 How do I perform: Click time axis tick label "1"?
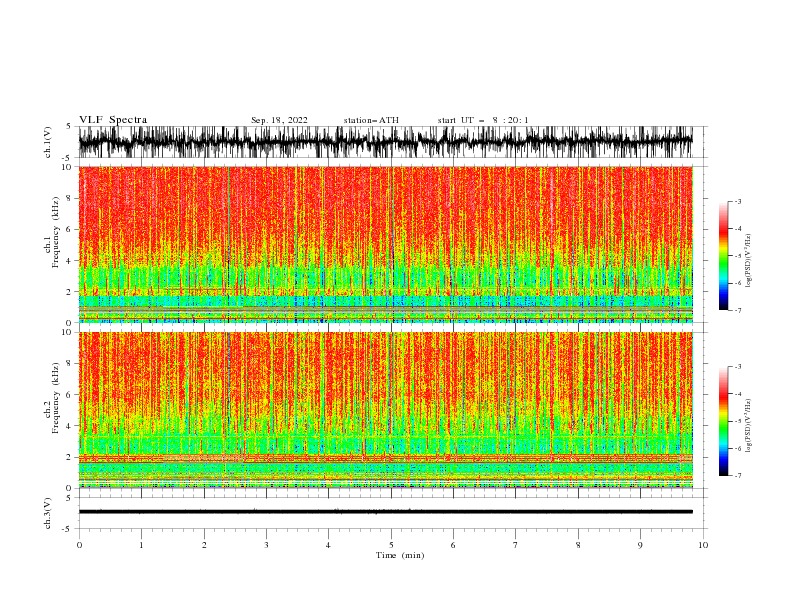tap(141, 545)
